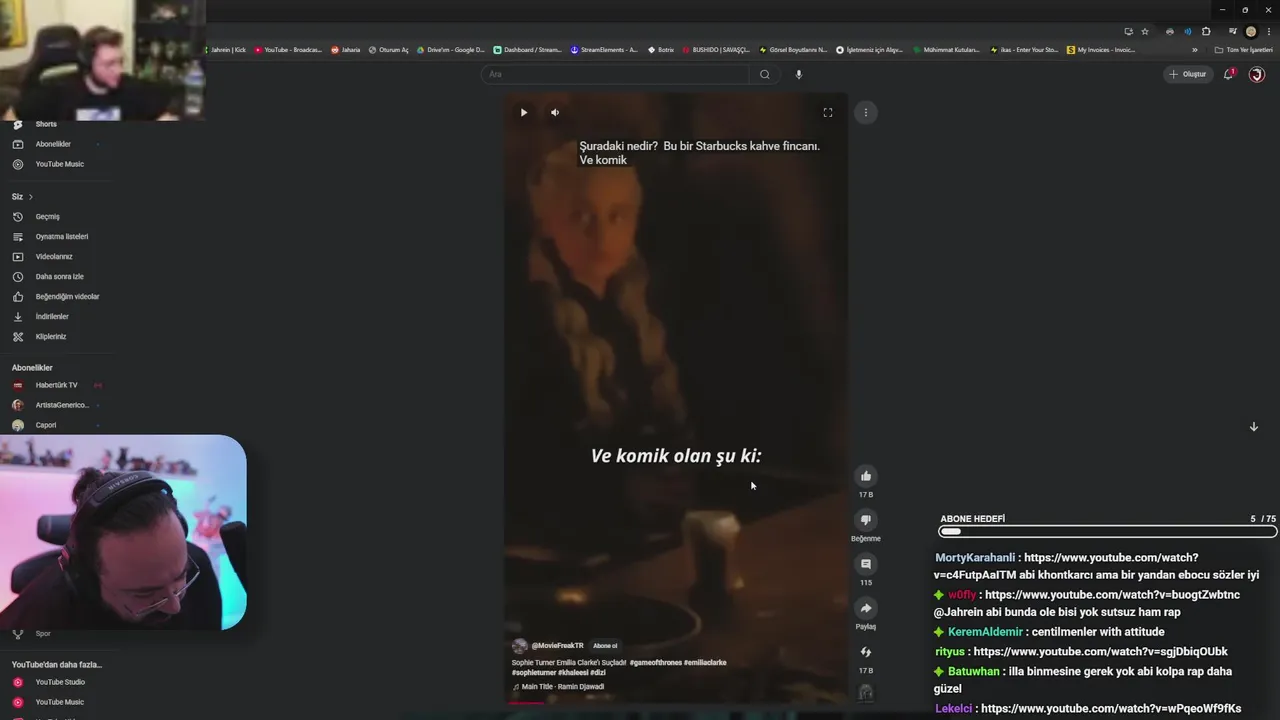Expand the Siz section chevron
Viewport: 1280px width, 720px height.
click(x=31, y=197)
